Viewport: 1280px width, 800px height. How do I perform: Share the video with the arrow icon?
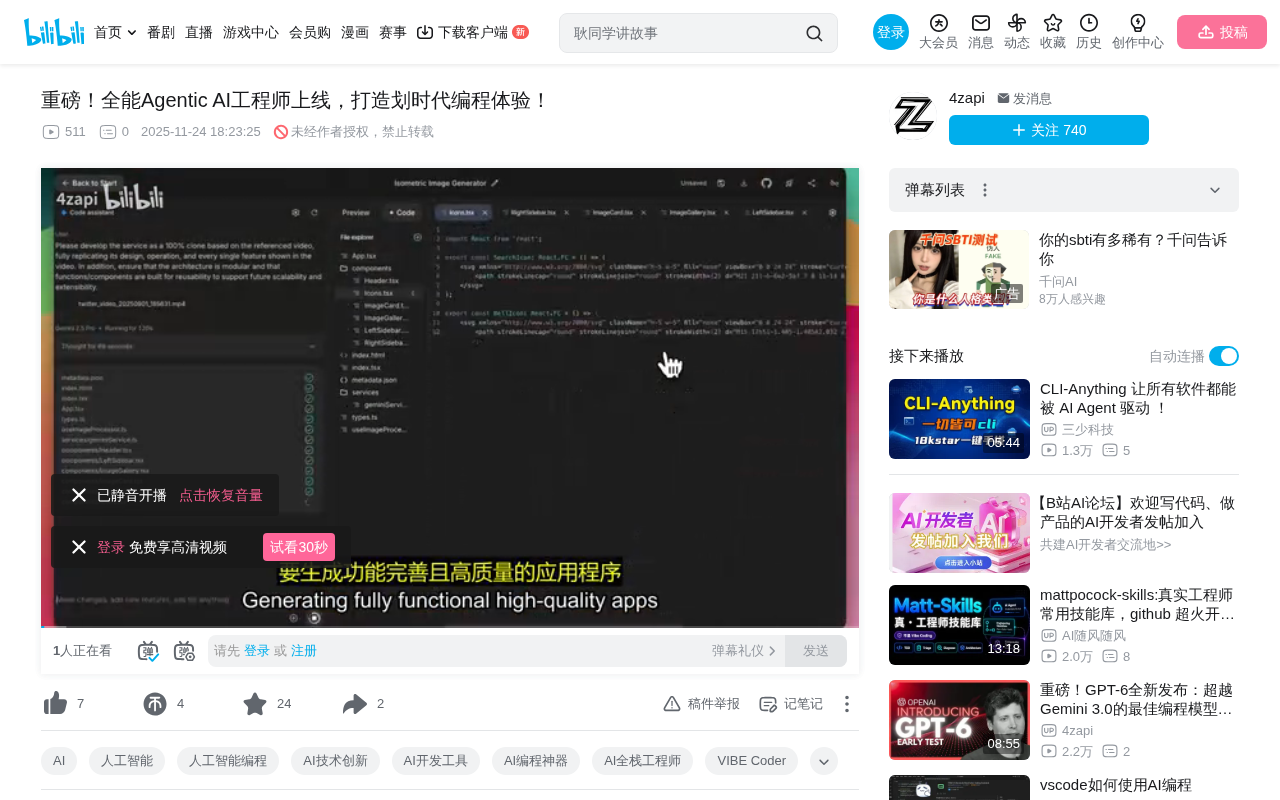[x=355, y=704]
